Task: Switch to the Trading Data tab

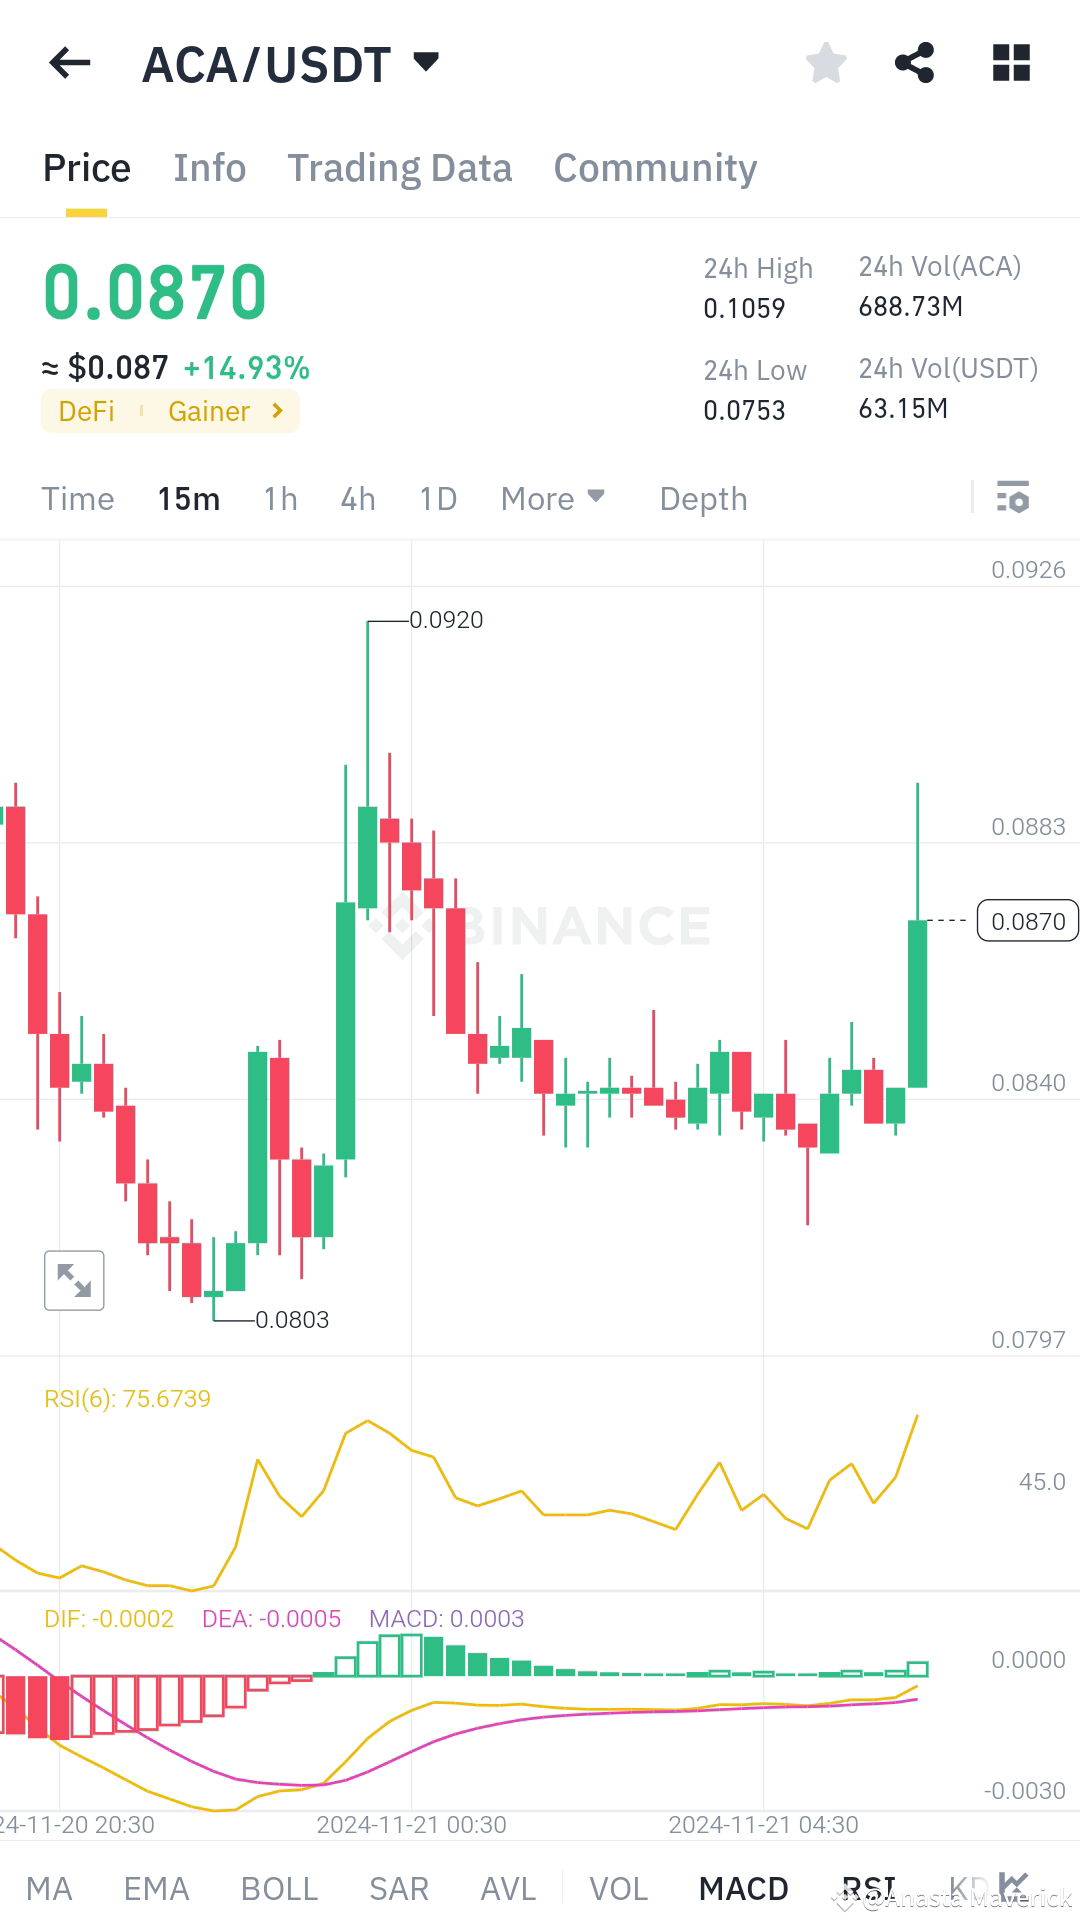Action: pos(399,167)
